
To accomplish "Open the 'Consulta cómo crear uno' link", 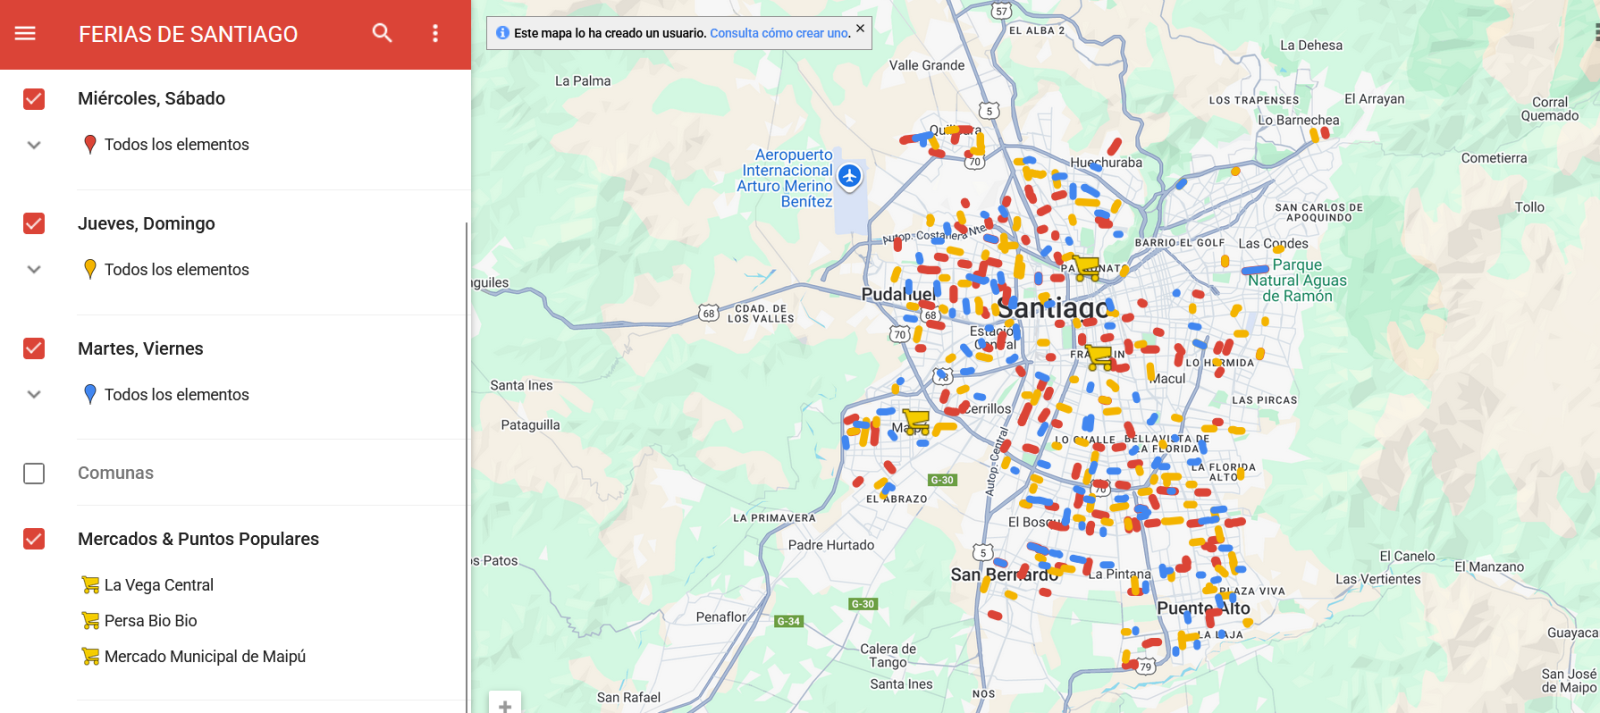I will pyautogui.click(x=779, y=33).
